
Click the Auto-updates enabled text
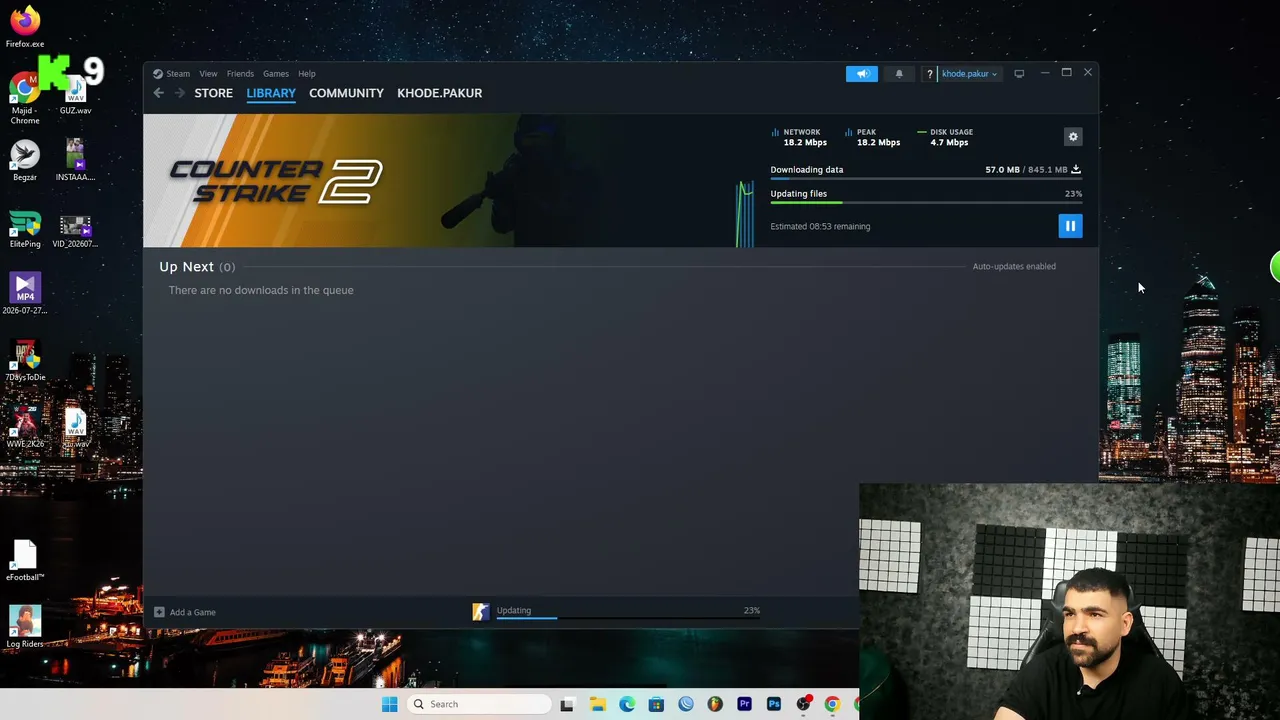pos(1014,267)
